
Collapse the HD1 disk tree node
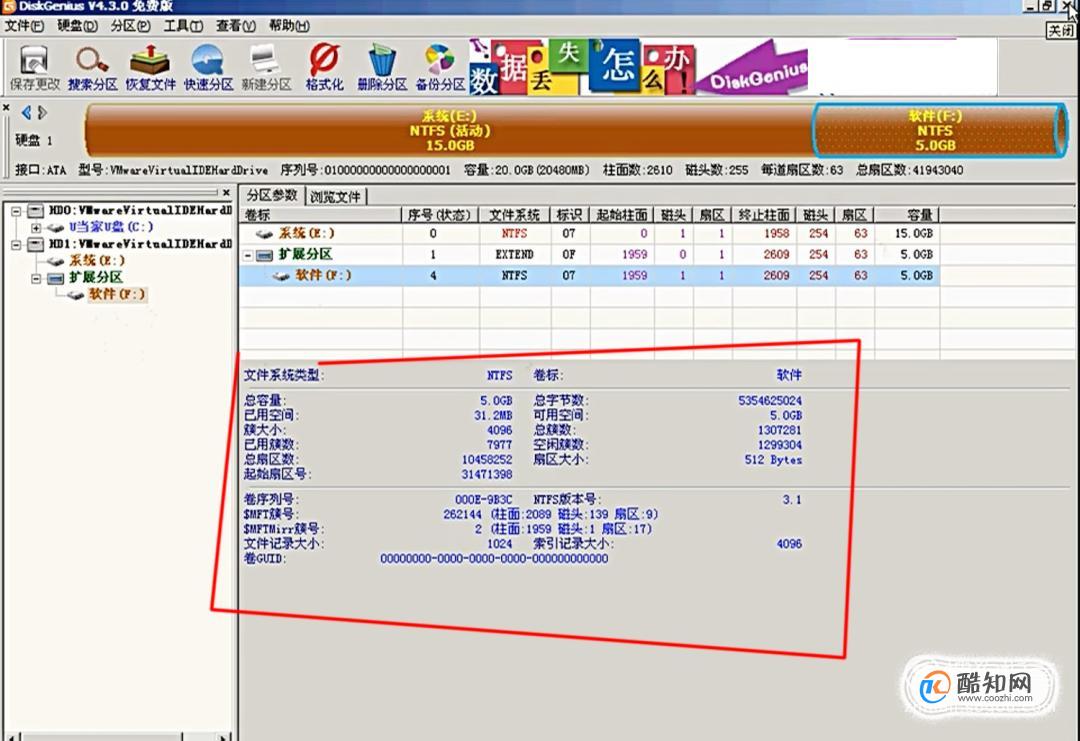pyautogui.click(x=17, y=244)
